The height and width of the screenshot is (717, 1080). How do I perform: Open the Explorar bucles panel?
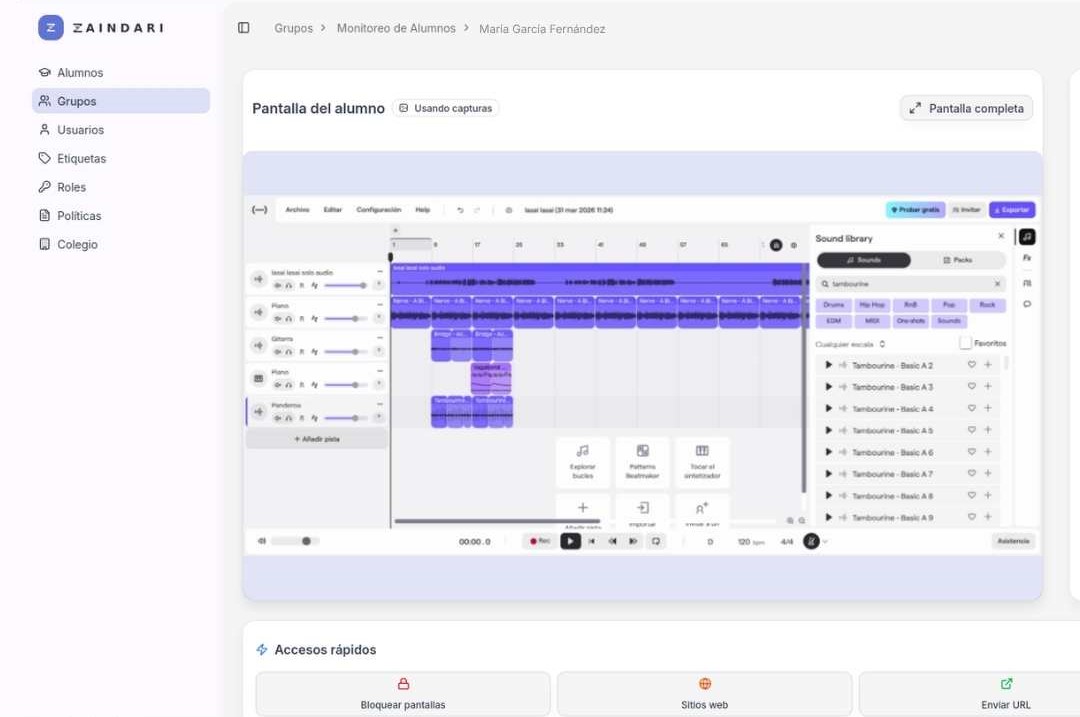[583, 462]
